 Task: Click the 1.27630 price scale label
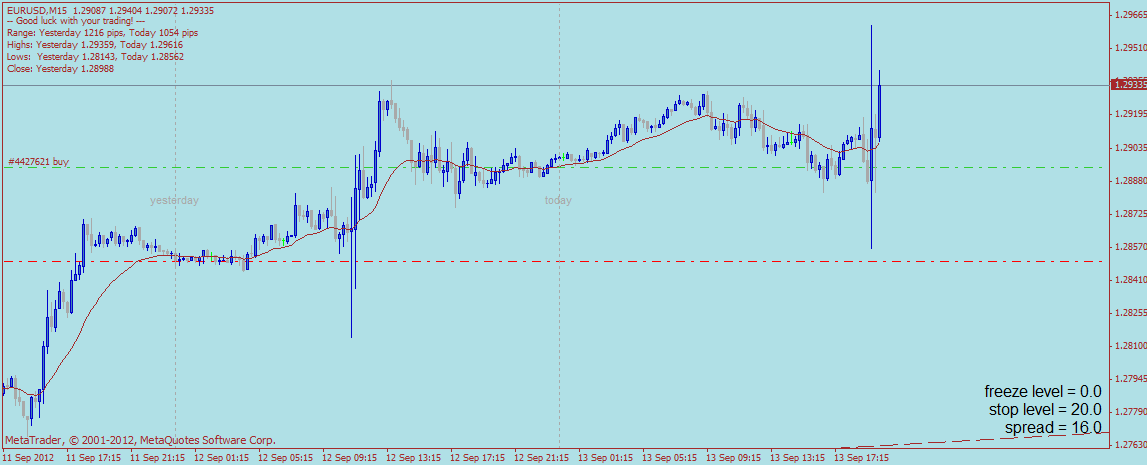pos(1129,445)
